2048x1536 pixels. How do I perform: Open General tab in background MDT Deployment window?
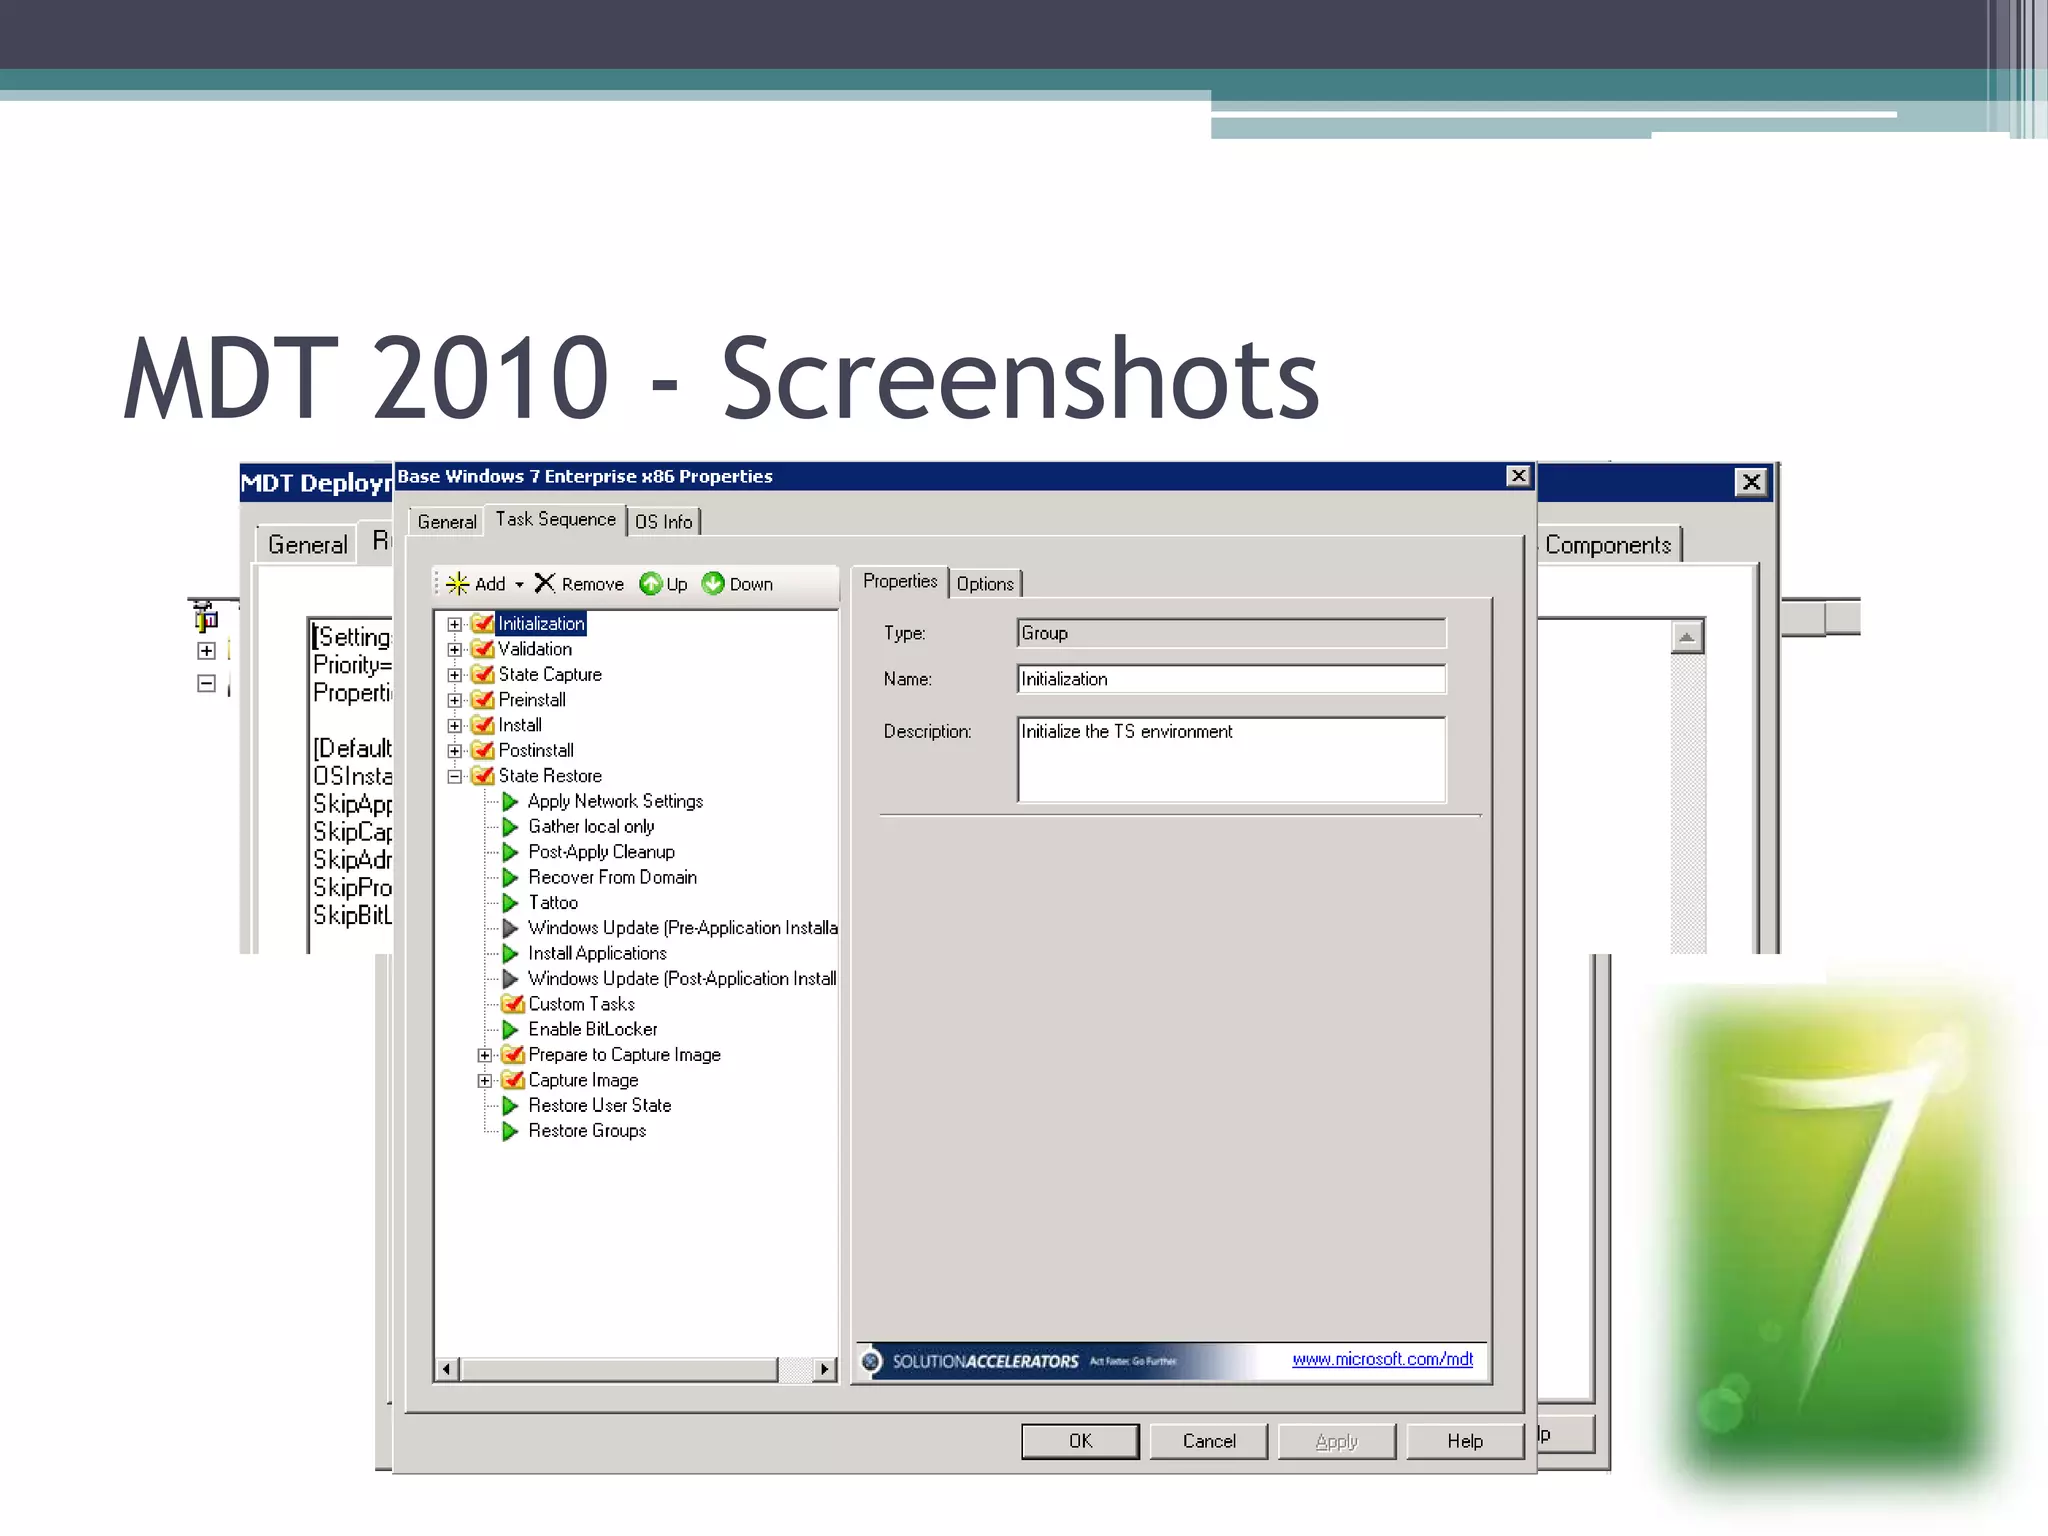308,545
